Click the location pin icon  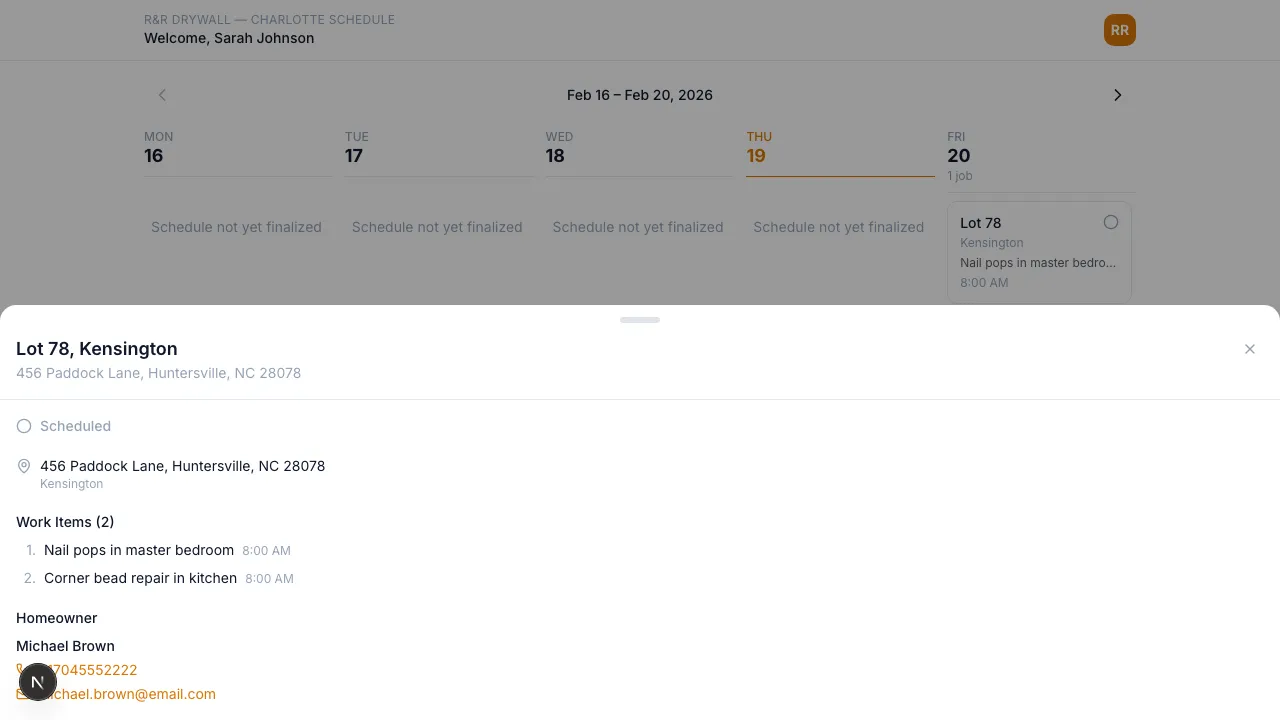(24, 467)
